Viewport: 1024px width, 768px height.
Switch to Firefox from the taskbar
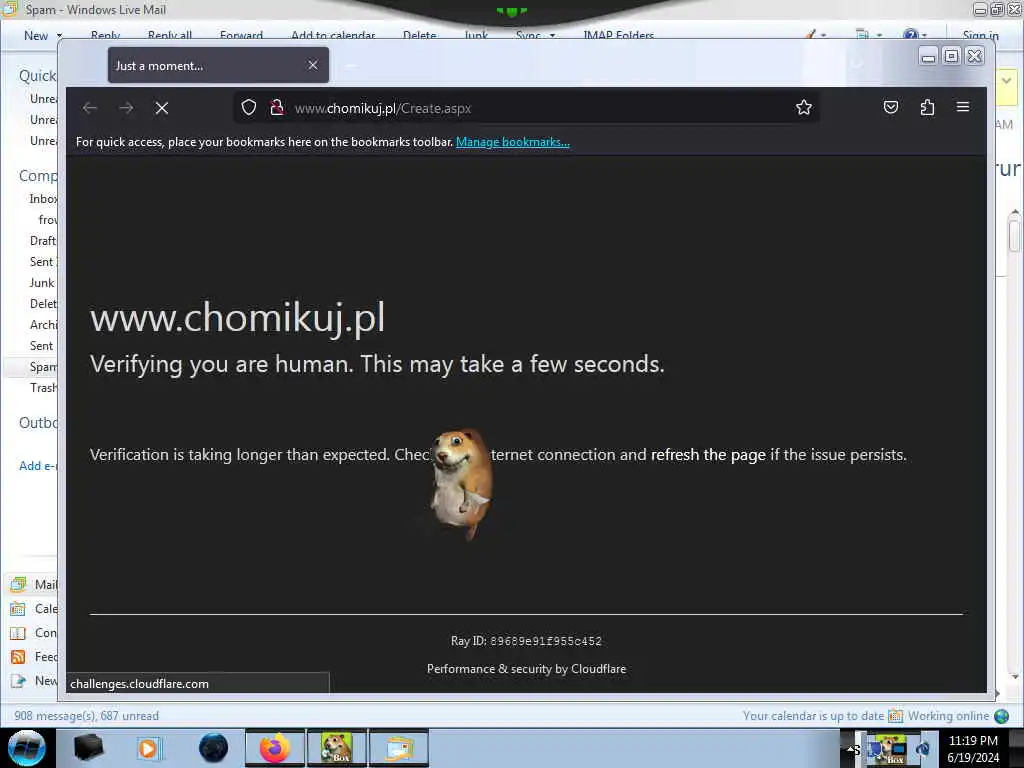click(x=275, y=748)
